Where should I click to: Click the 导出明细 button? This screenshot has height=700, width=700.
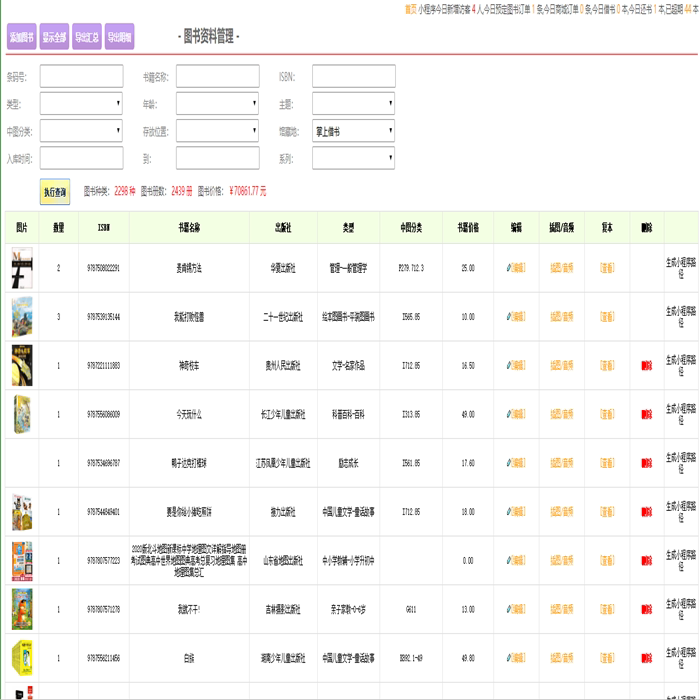click(119, 37)
